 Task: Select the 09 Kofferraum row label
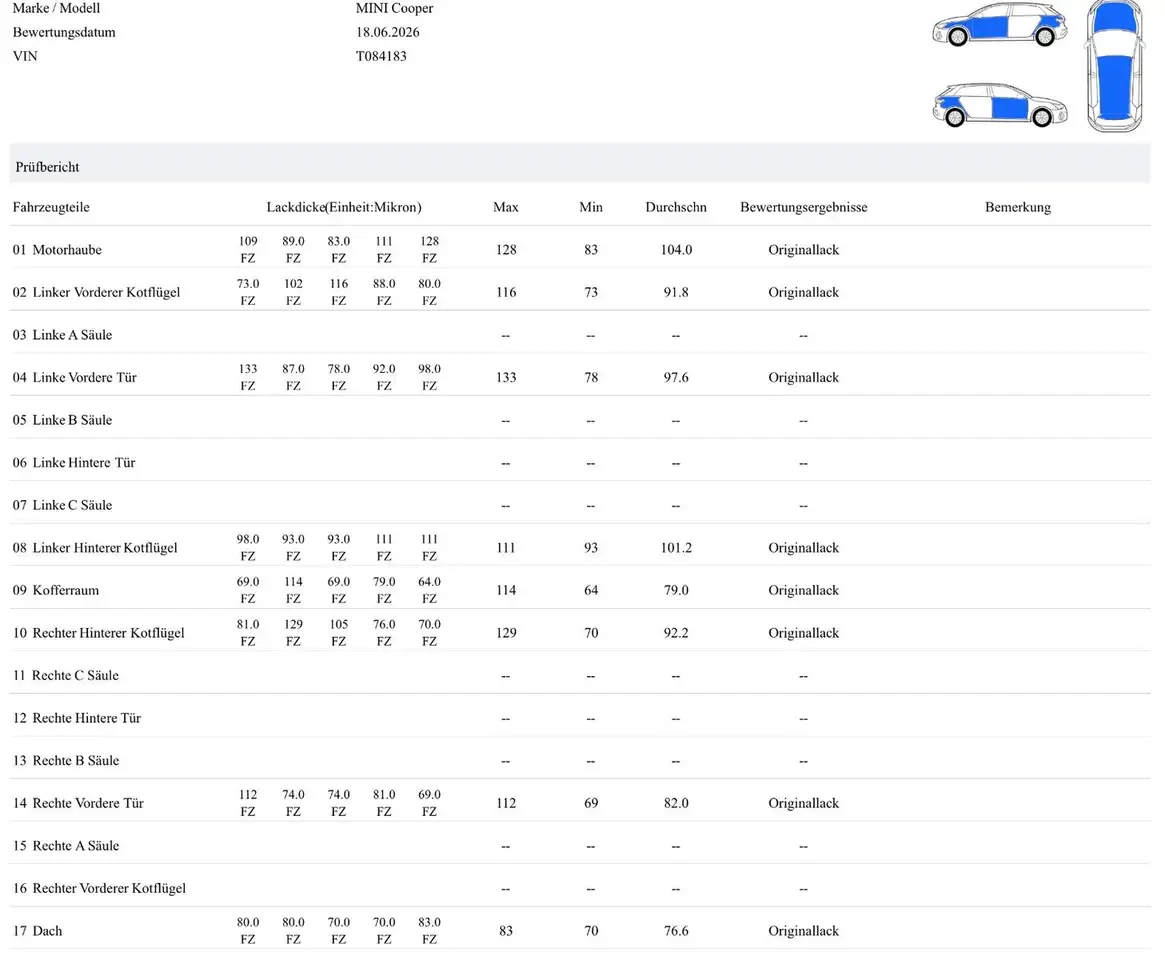(x=56, y=590)
